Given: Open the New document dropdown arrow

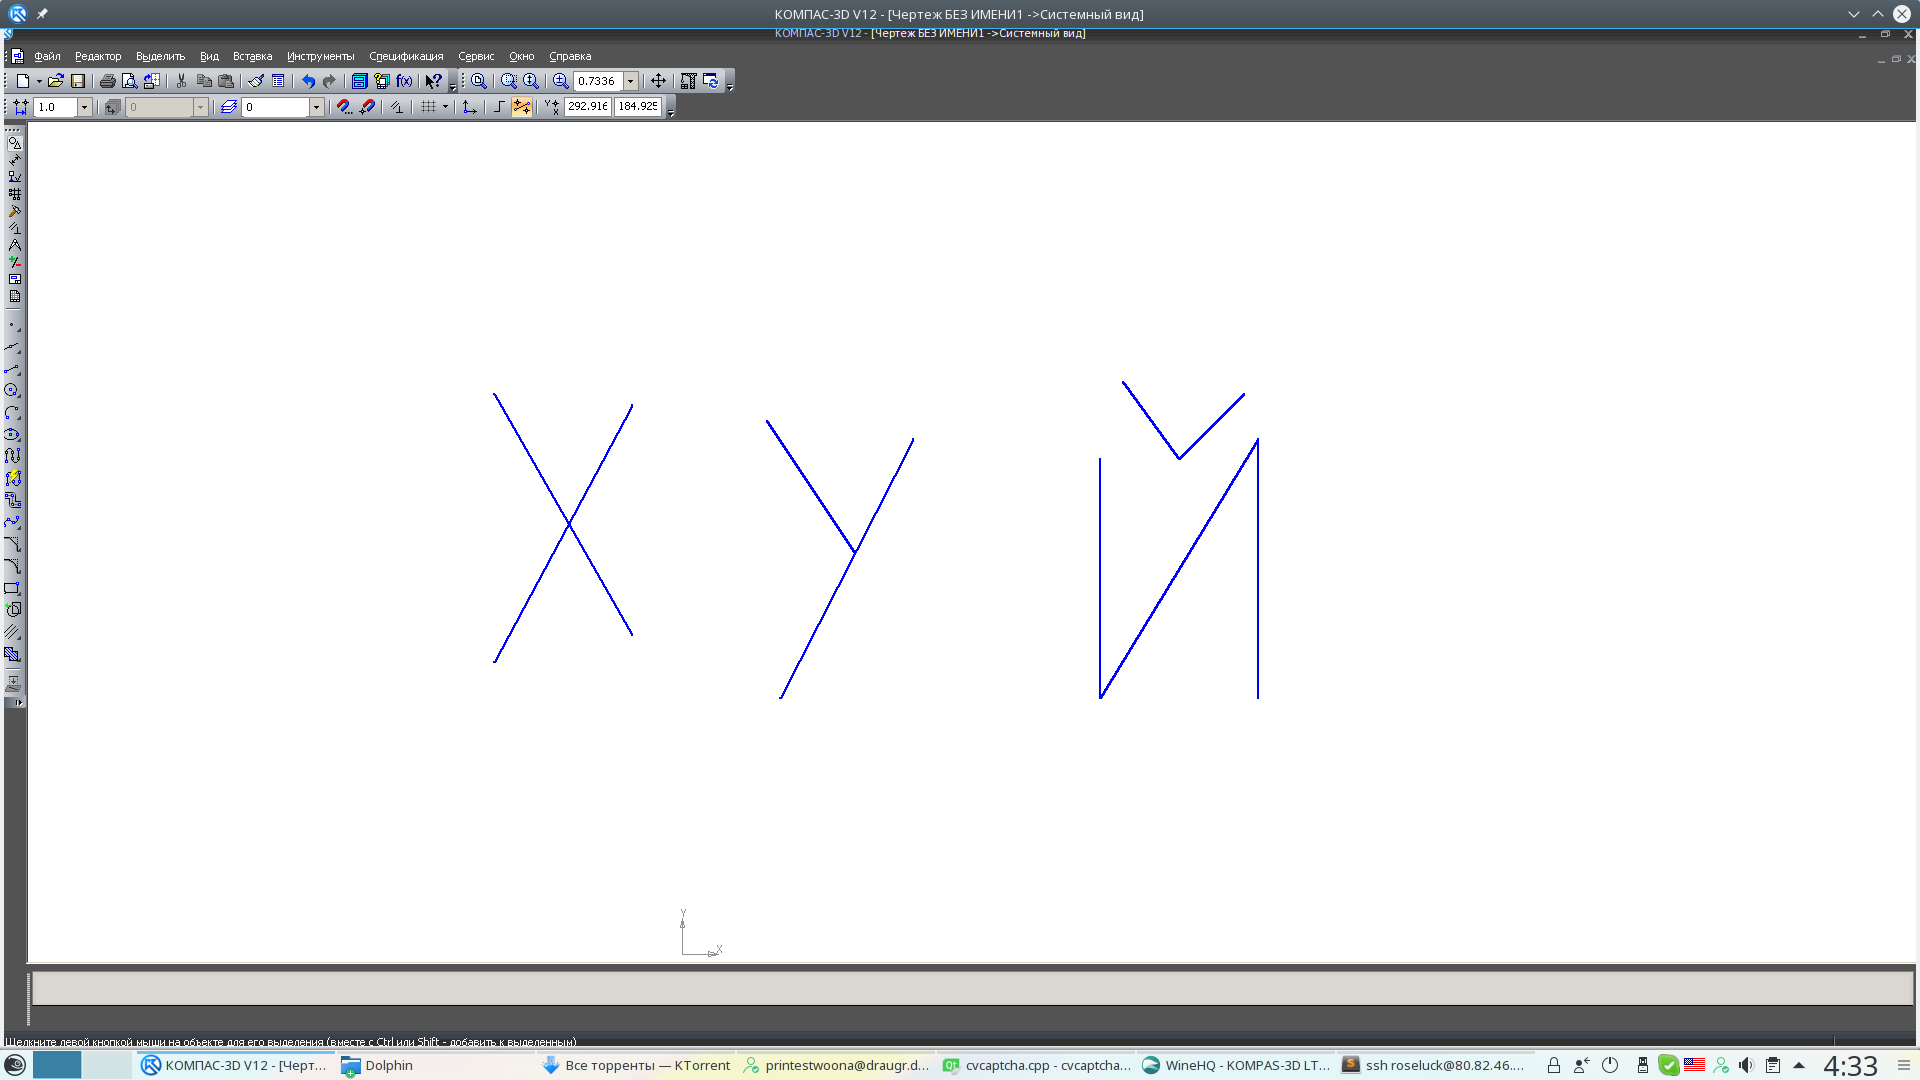Looking at the screenshot, I should (39, 81).
